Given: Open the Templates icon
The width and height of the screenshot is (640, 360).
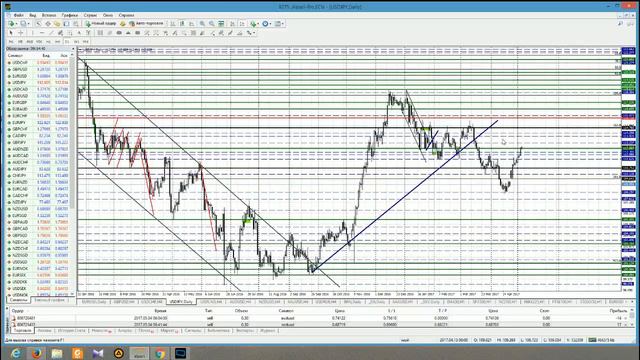Looking at the screenshot, I should coord(278,24).
